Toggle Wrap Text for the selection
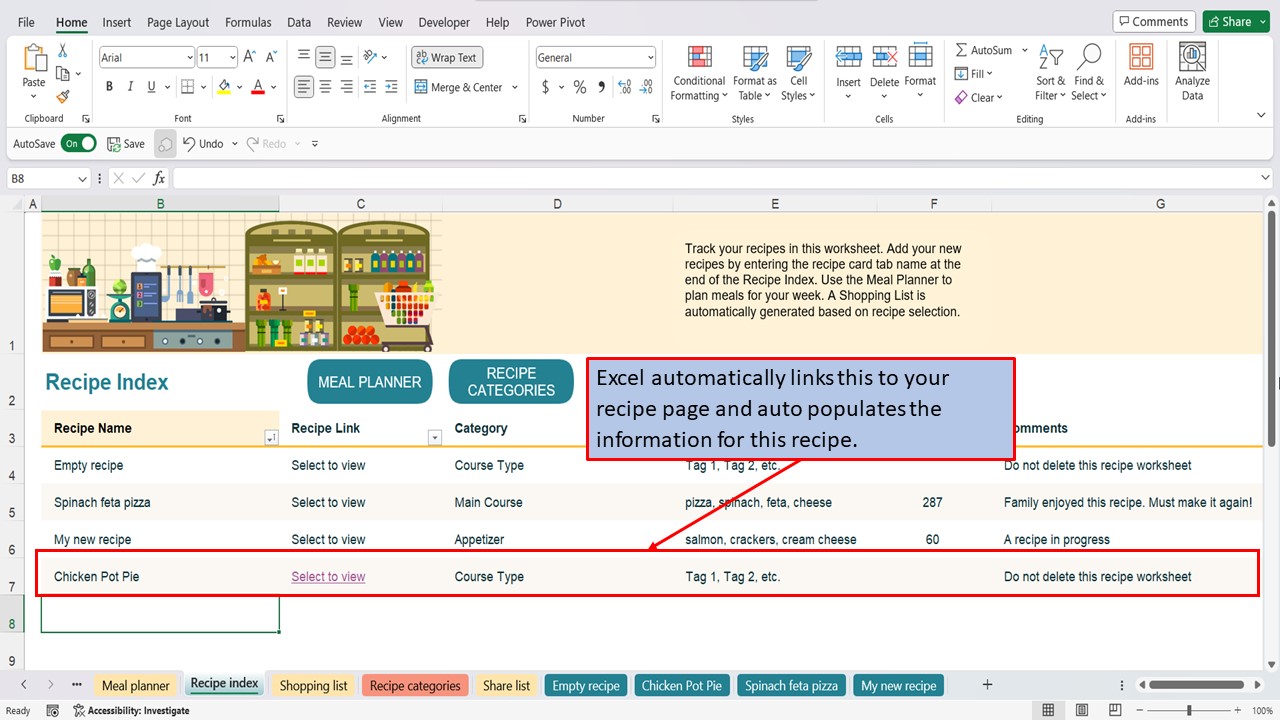The width and height of the screenshot is (1280, 720). pyautogui.click(x=446, y=57)
